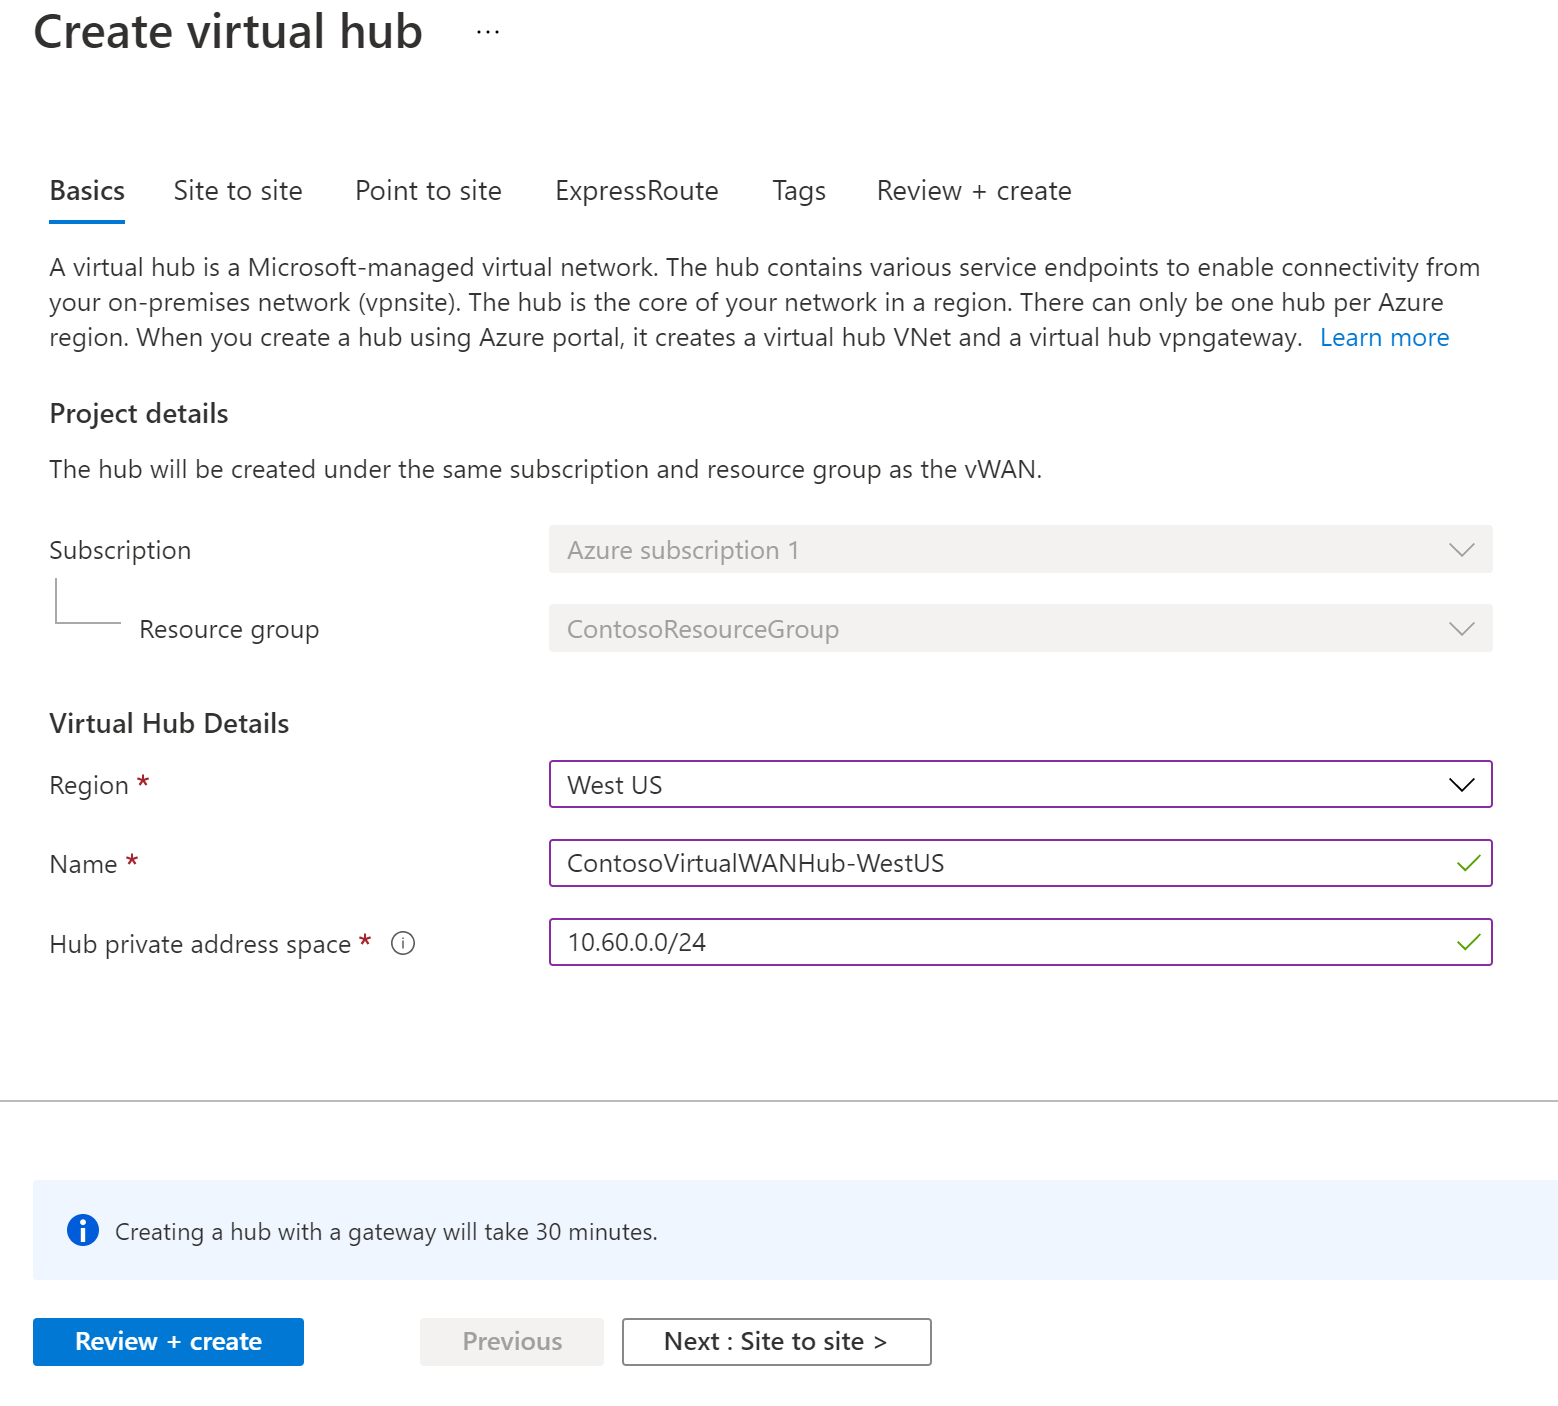Switch to the Site to site tab
The width and height of the screenshot is (1558, 1406).
click(238, 190)
